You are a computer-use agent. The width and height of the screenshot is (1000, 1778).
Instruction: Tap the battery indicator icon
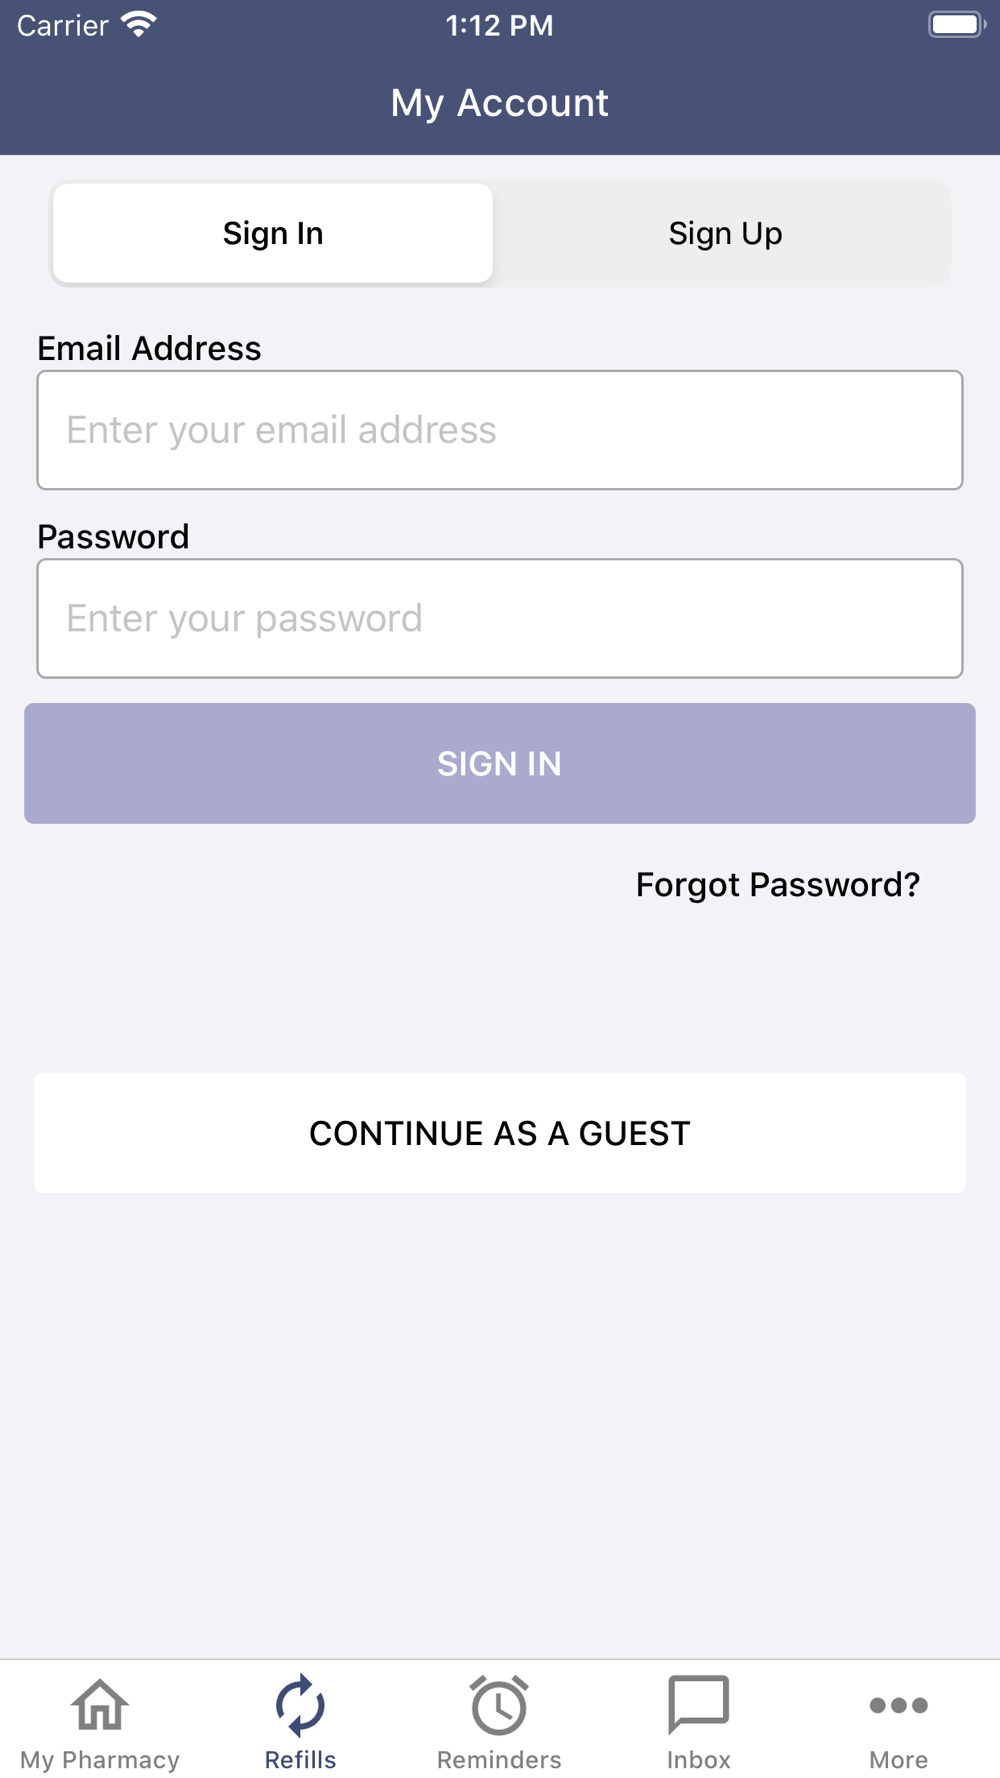point(956,25)
